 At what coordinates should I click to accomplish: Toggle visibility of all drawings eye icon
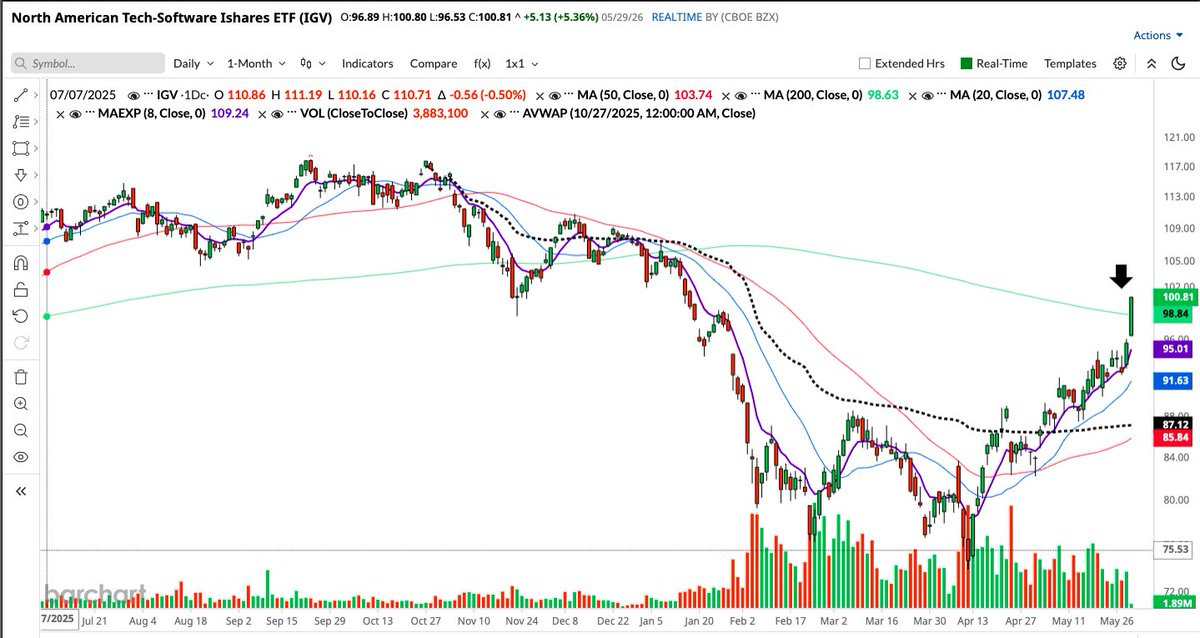(x=21, y=457)
